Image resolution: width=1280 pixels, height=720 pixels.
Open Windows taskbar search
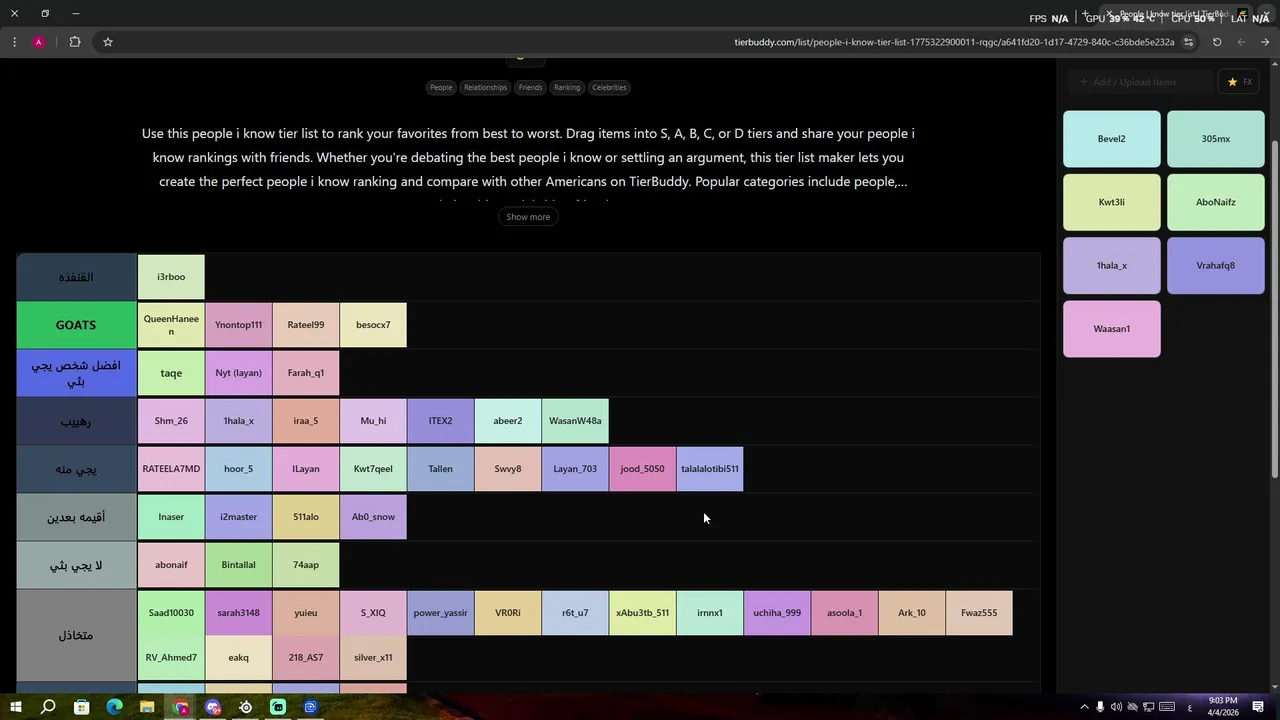pos(48,707)
